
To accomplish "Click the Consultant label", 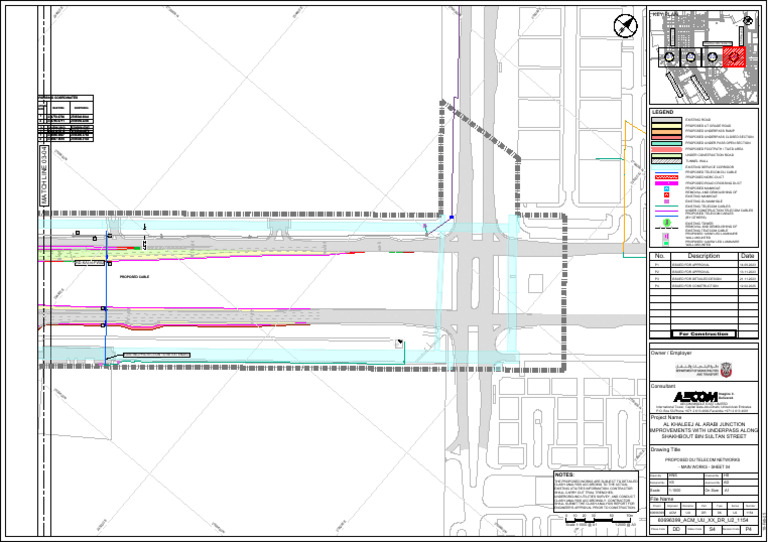I will tap(663, 386).
